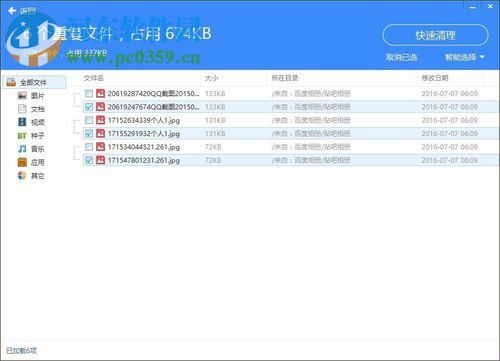Click image icon of 171534044521.261.jpg
This screenshot has height=361, width=500.
pos(100,147)
